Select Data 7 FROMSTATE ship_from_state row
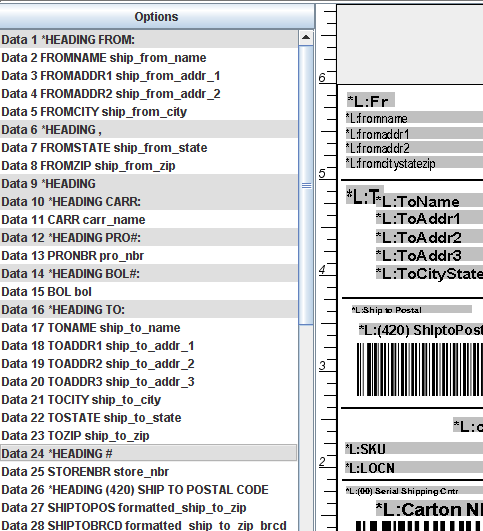This screenshot has height=531, width=483. (x=149, y=148)
